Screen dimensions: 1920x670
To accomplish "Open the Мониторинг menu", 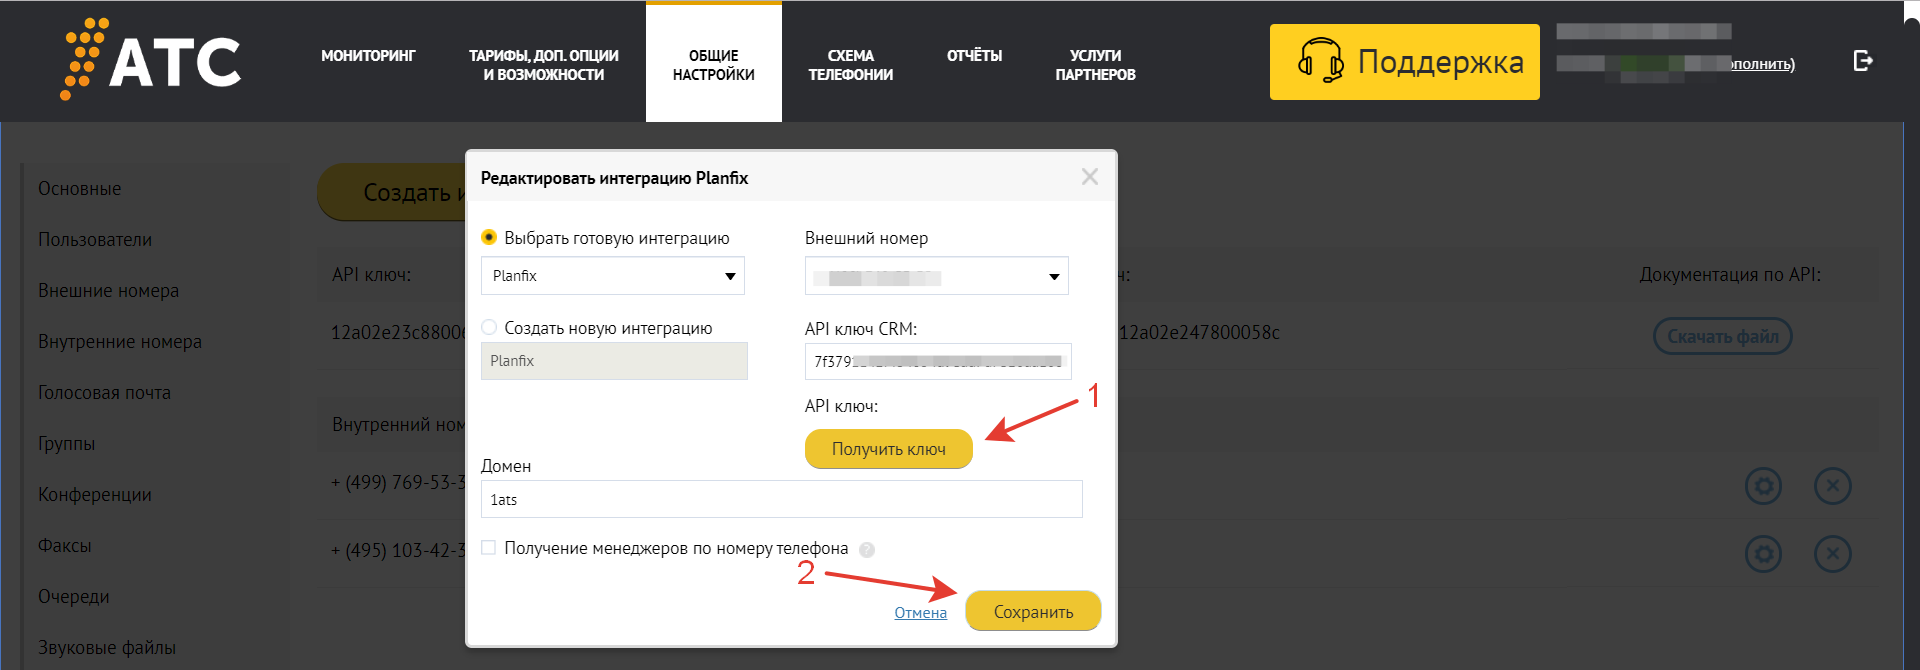I will (x=368, y=56).
